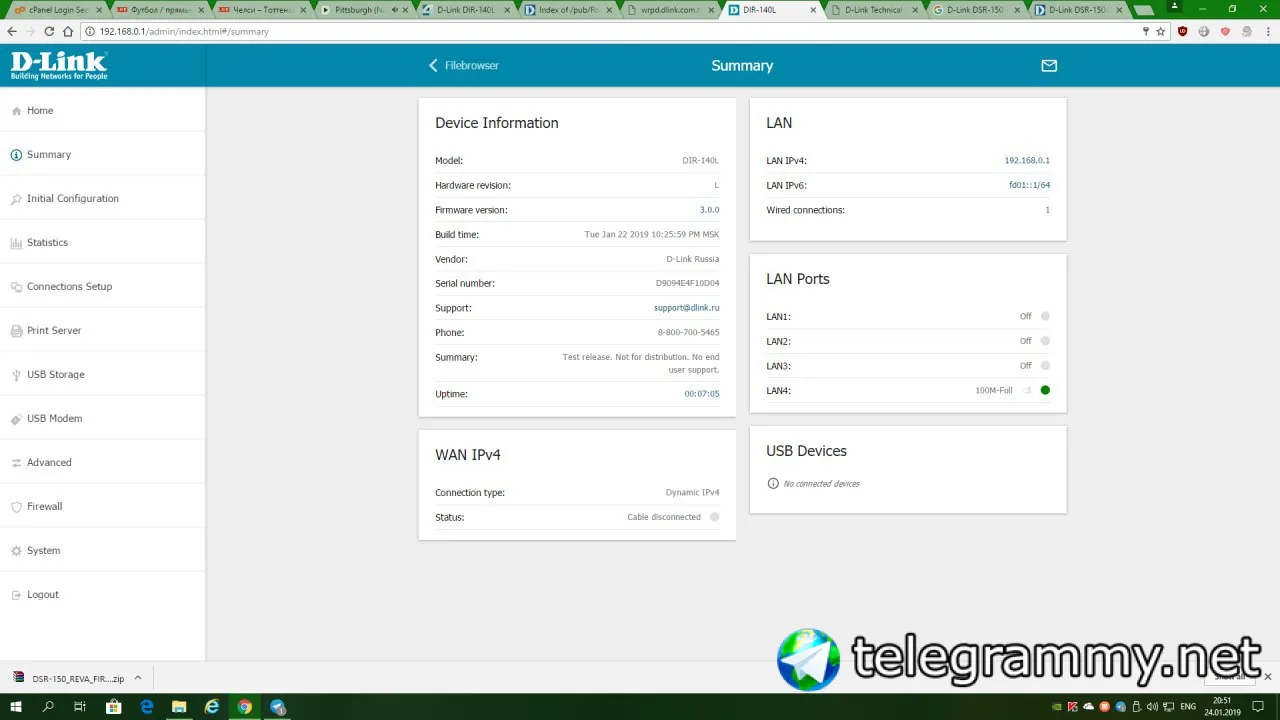Click firmware version 3.0.0 link
This screenshot has height=720, width=1280.
coord(709,210)
